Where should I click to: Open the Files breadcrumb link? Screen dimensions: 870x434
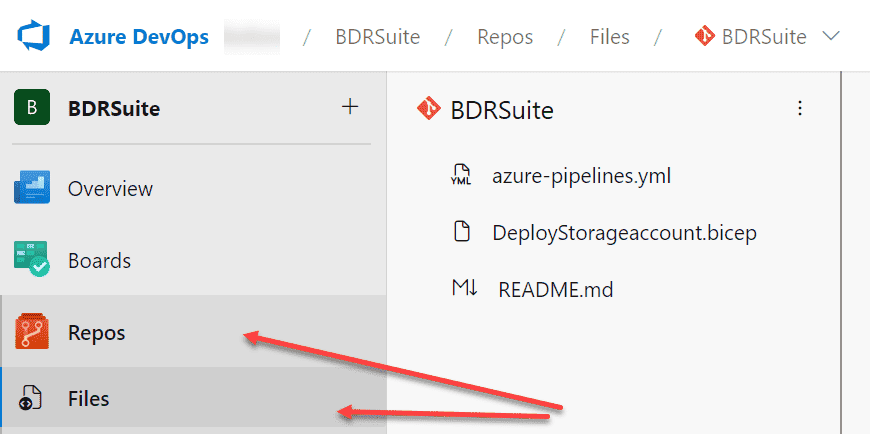pyautogui.click(x=609, y=37)
